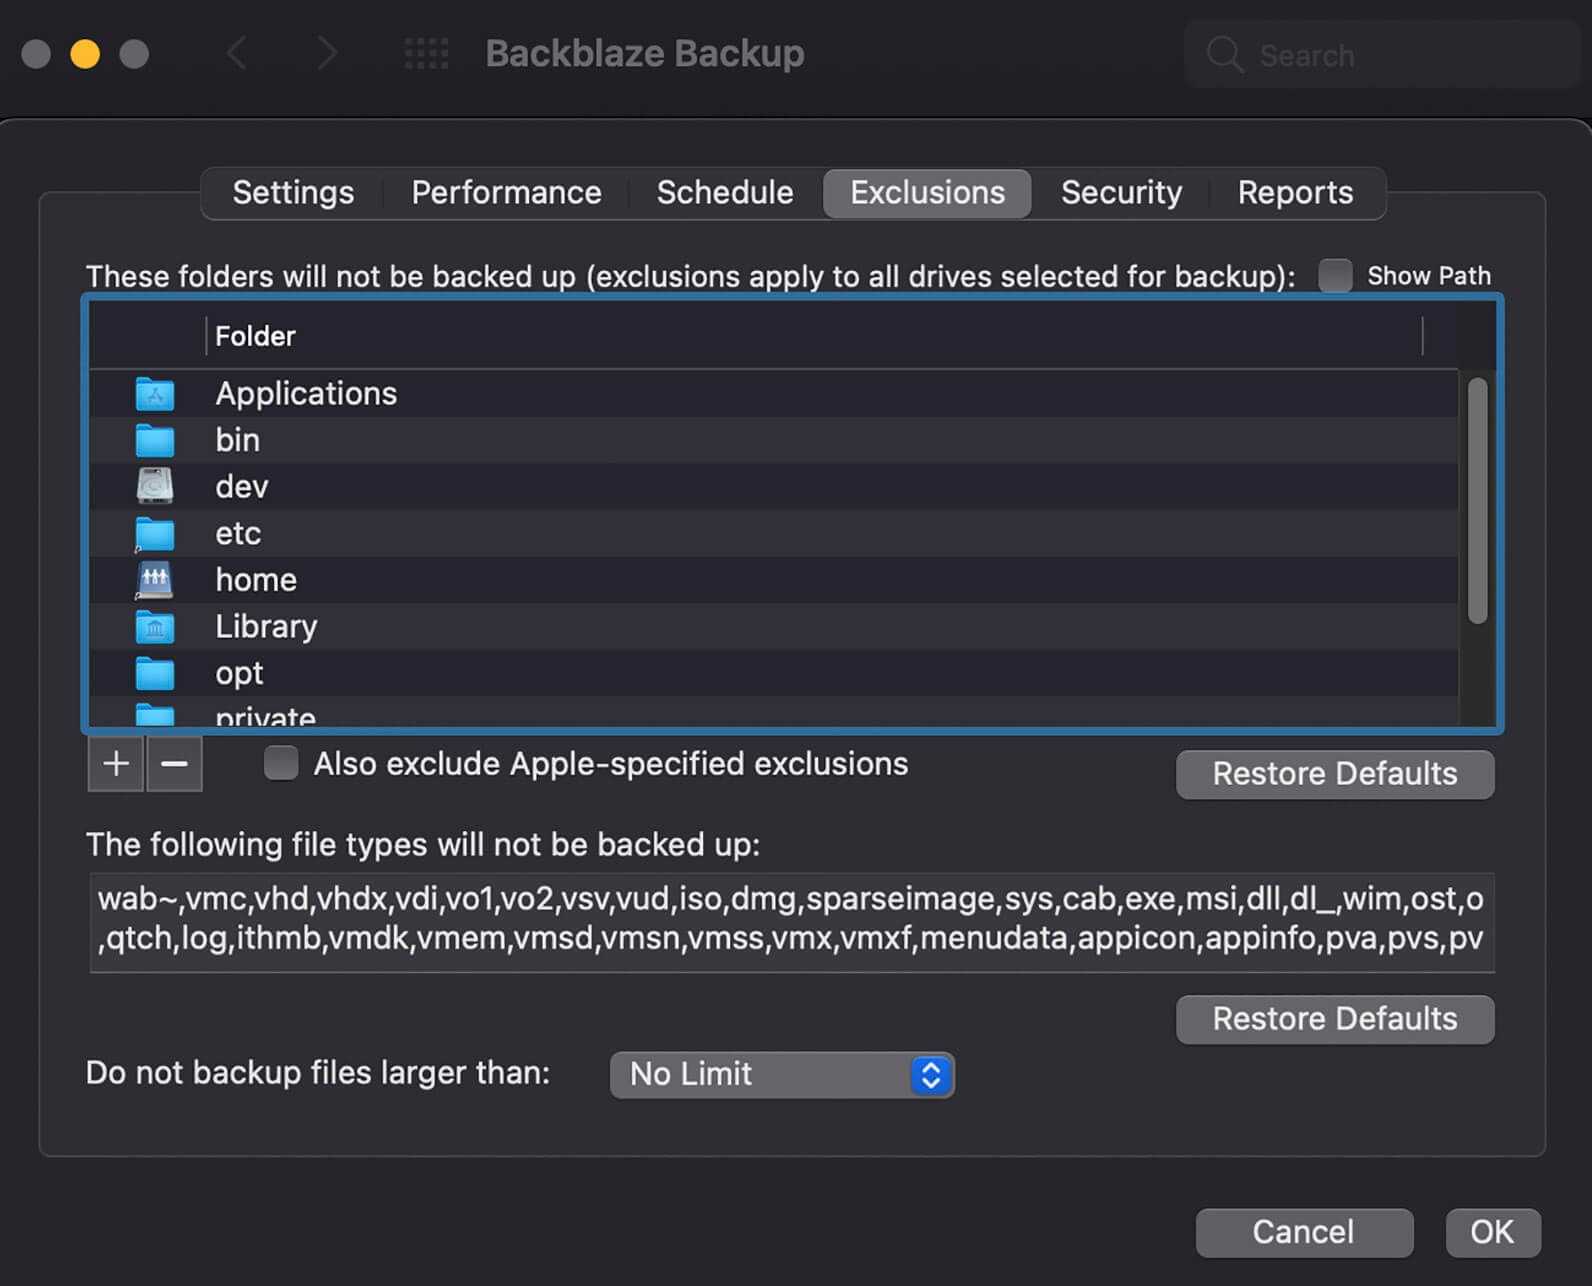This screenshot has width=1592, height=1286.
Task: Toggle Also exclude Apple-specified exclusions
Action: coord(281,764)
